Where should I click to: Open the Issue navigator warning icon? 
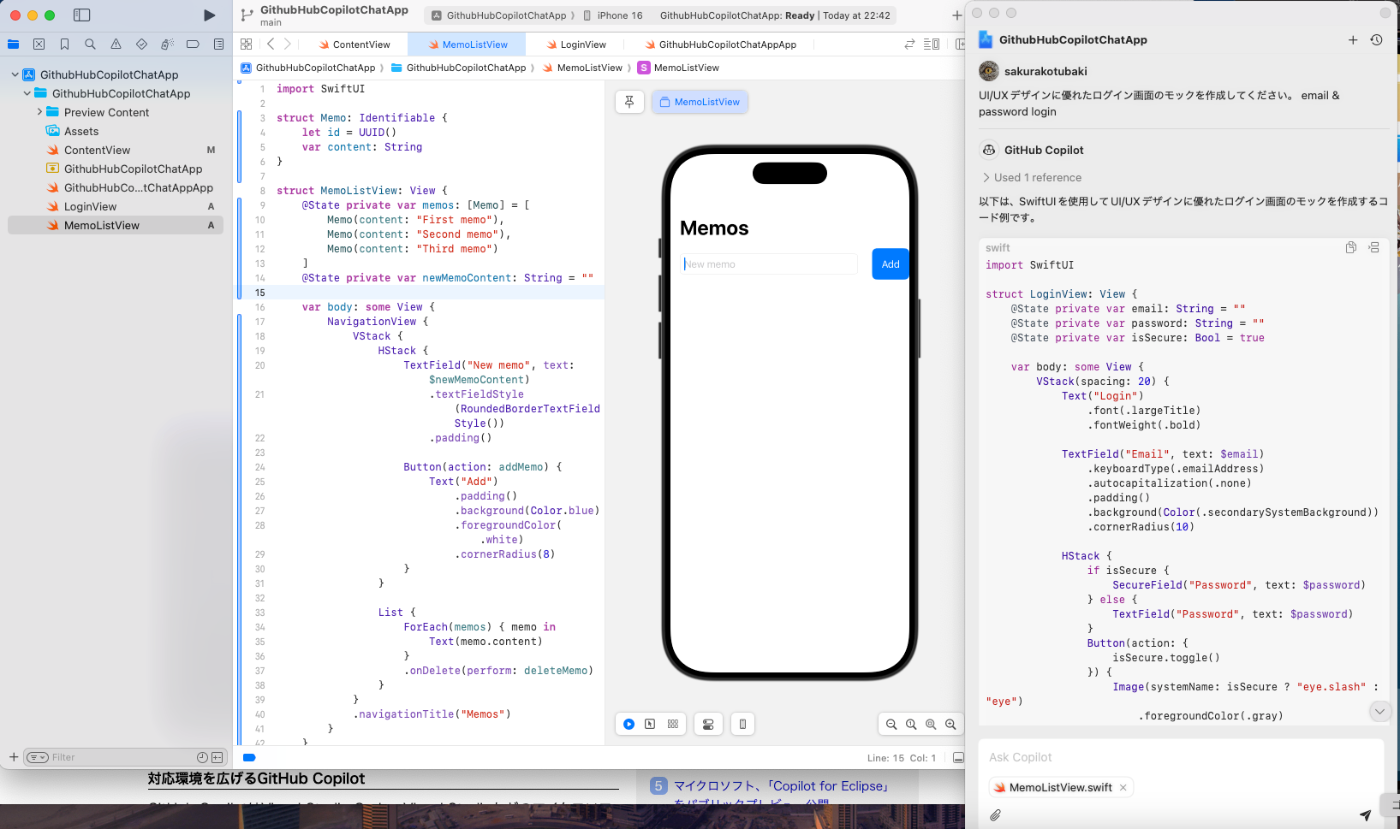[116, 44]
